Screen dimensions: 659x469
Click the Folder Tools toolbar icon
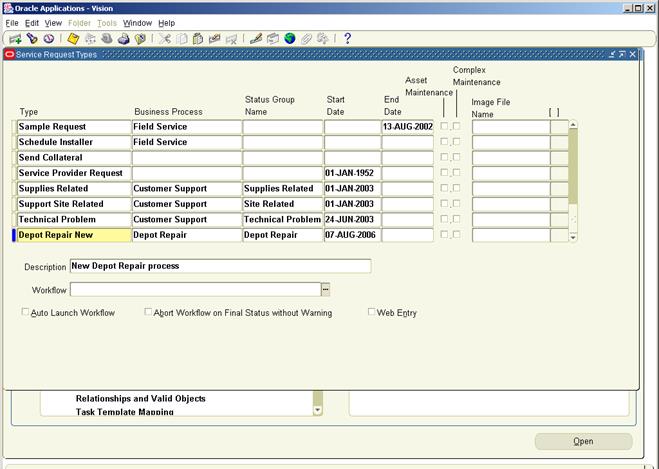(x=323, y=39)
